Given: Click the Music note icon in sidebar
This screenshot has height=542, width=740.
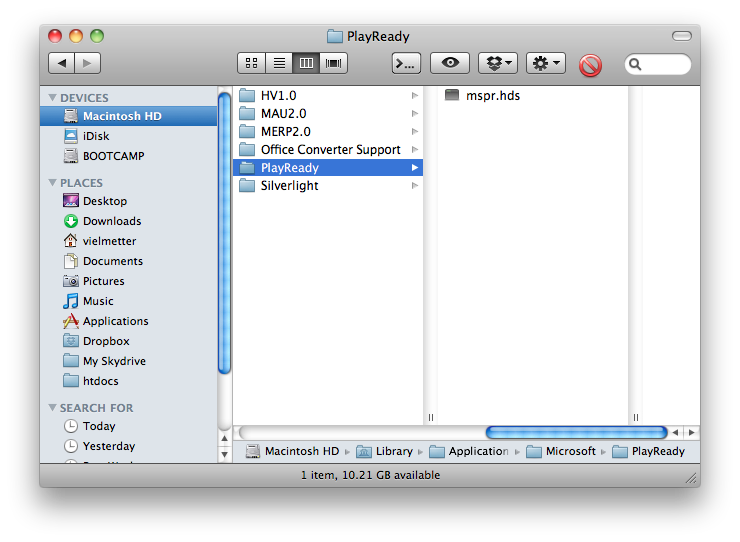Looking at the screenshot, I should pyautogui.click(x=71, y=301).
